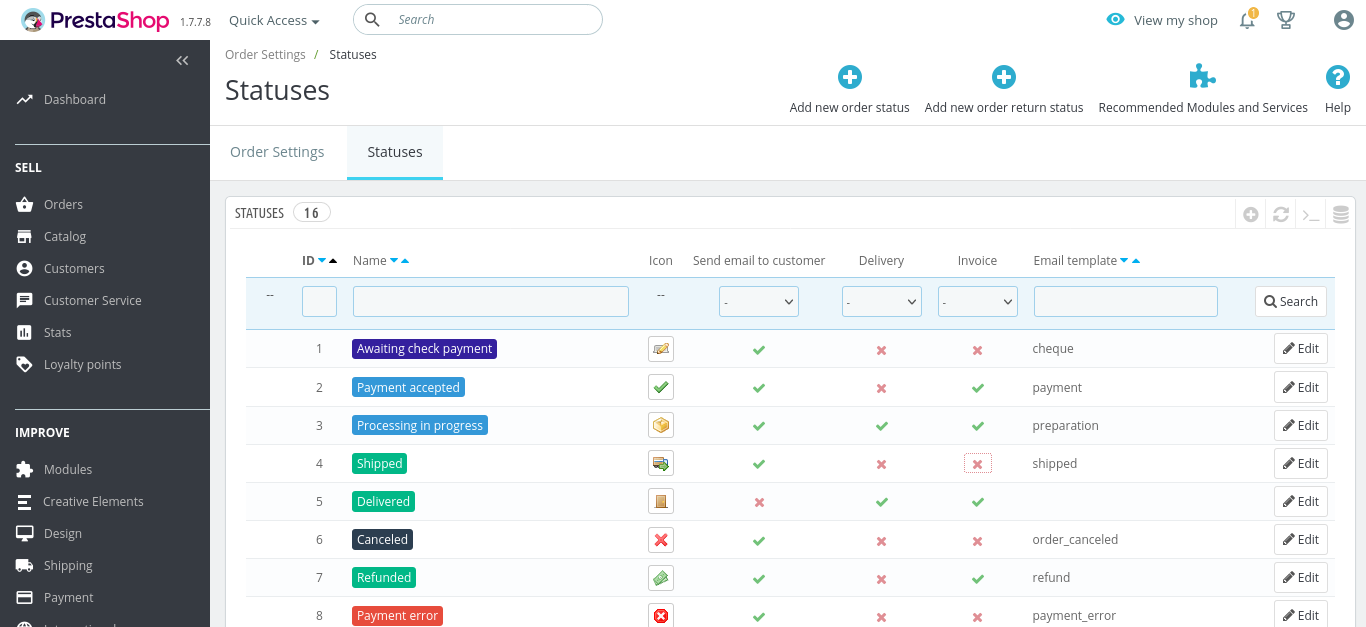Open the trophy merchant expertise icon
1366x627 pixels.
(1286, 20)
